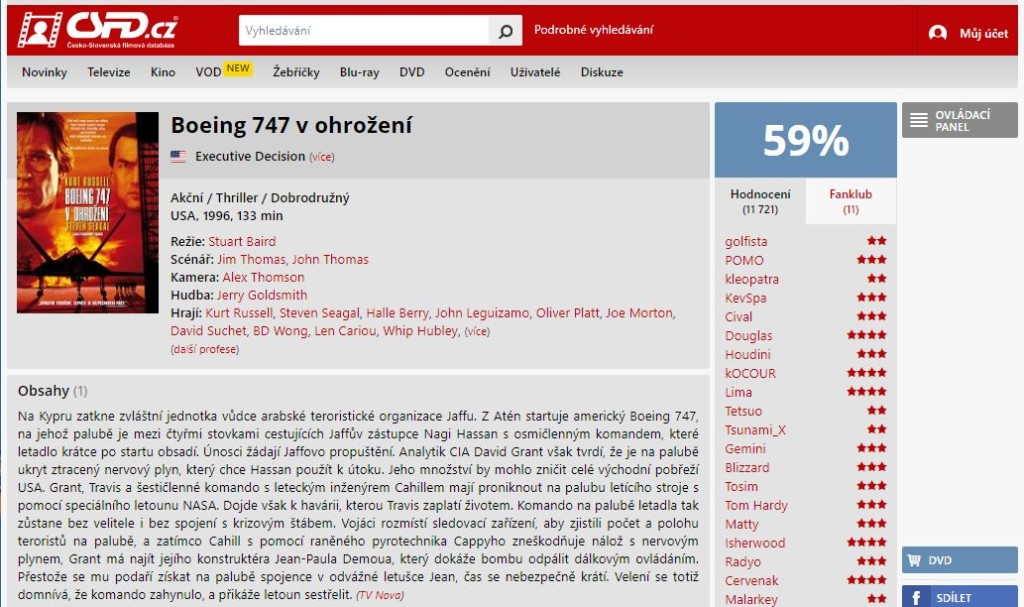Screen dimensions: 1024x607
Task: Click the Boeing 747 v ohrožení poster
Action: coord(88,212)
